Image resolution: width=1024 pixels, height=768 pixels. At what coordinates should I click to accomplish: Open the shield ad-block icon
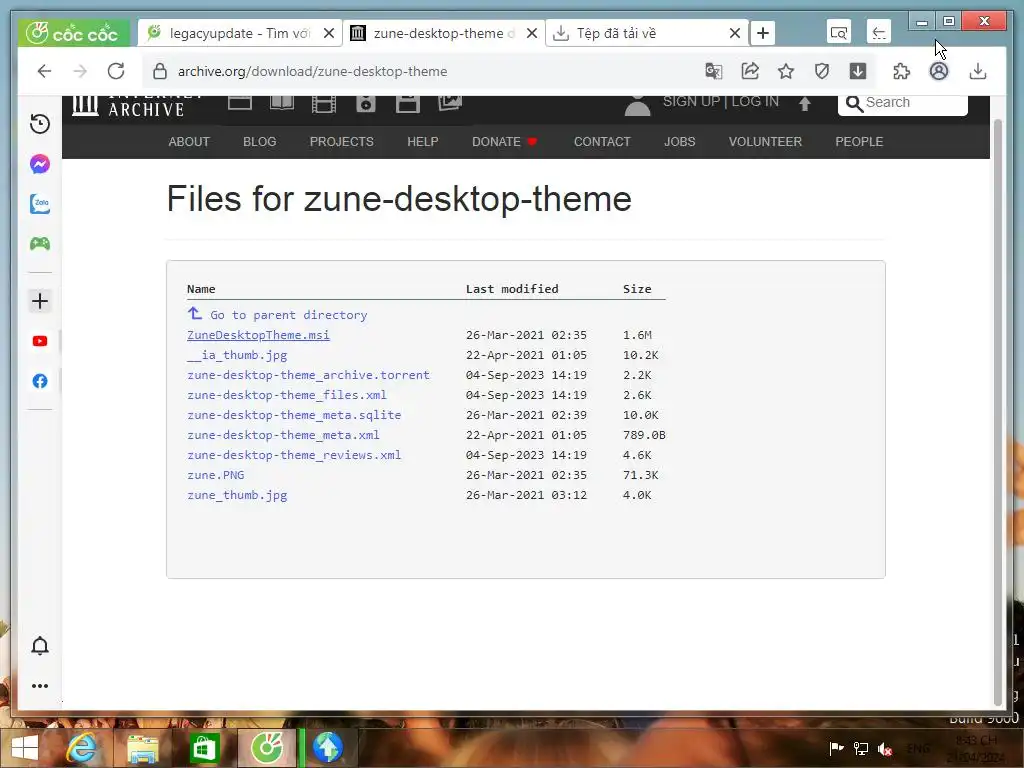click(x=822, y=71)
